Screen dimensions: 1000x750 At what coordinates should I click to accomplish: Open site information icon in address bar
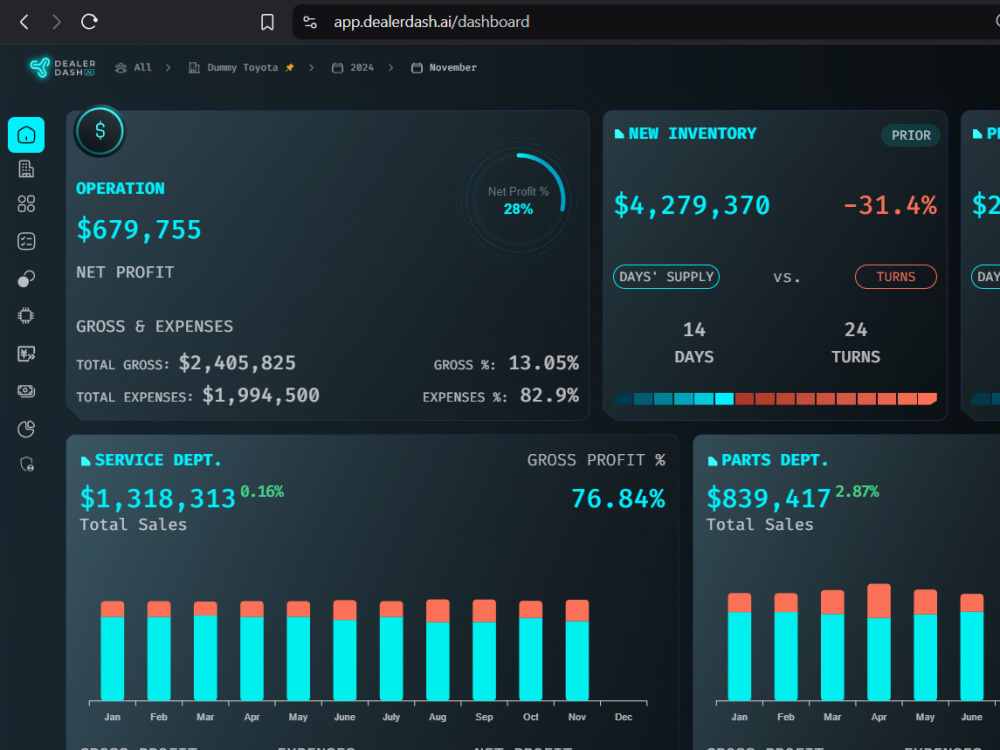[310, 22]
